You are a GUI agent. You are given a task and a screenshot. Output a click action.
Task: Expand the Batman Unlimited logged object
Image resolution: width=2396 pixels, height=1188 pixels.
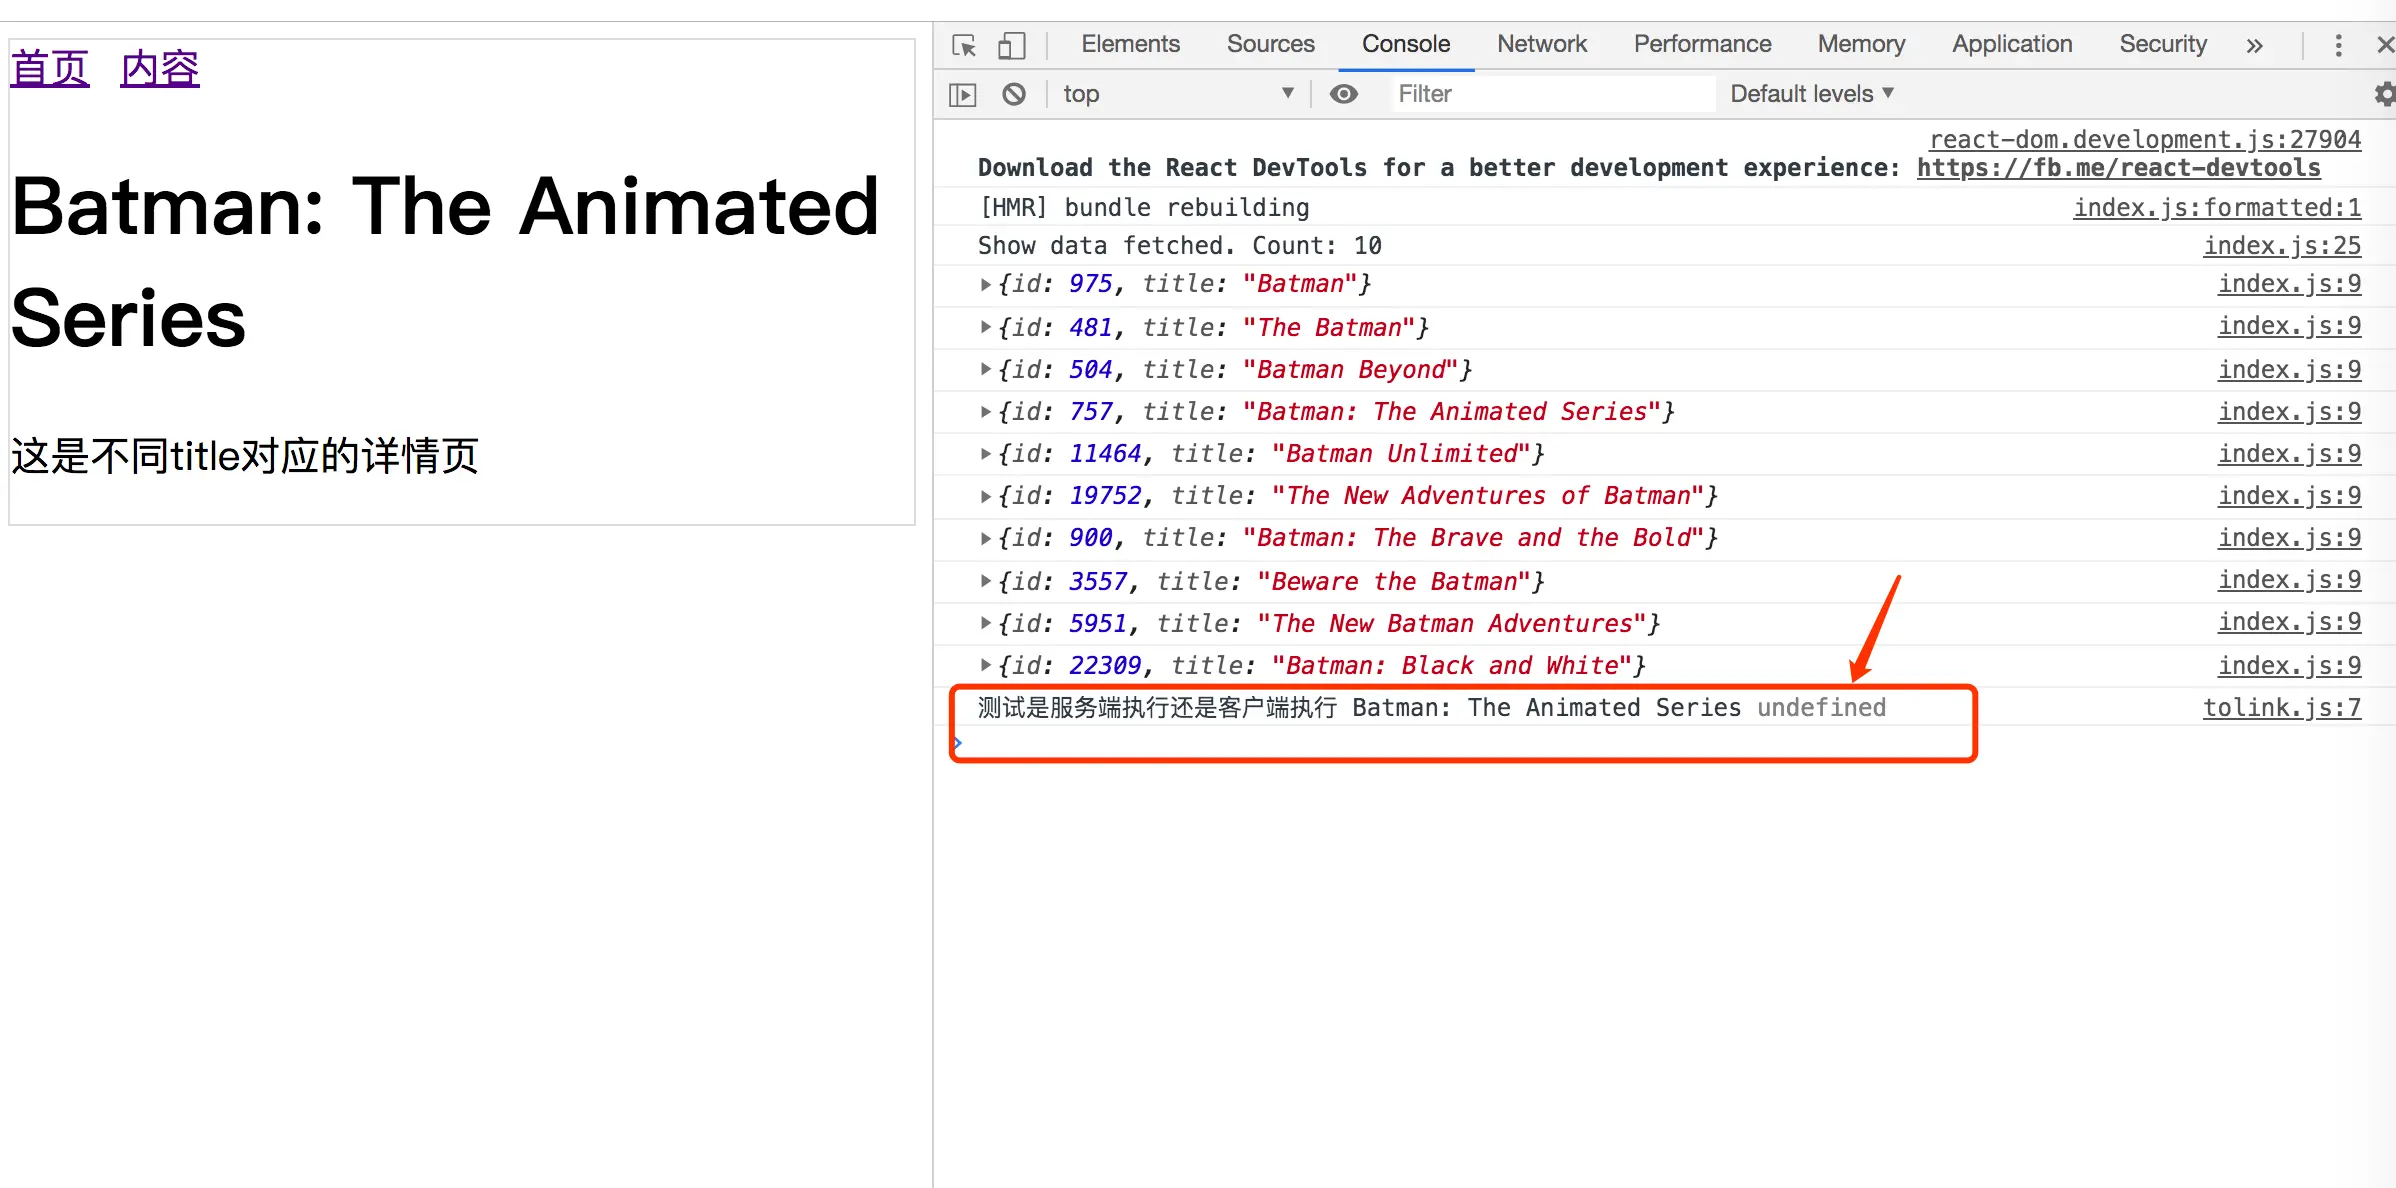[986, 454]
